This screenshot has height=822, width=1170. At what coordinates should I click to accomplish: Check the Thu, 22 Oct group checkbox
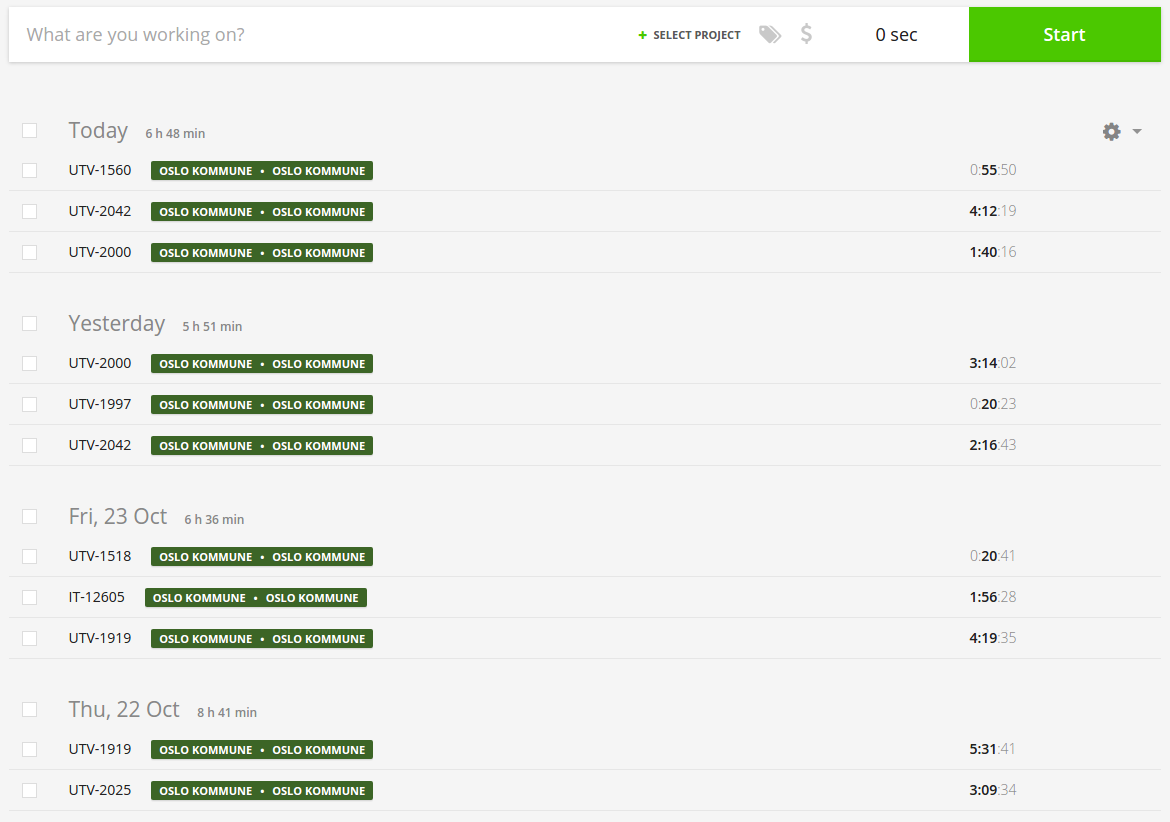30,709
